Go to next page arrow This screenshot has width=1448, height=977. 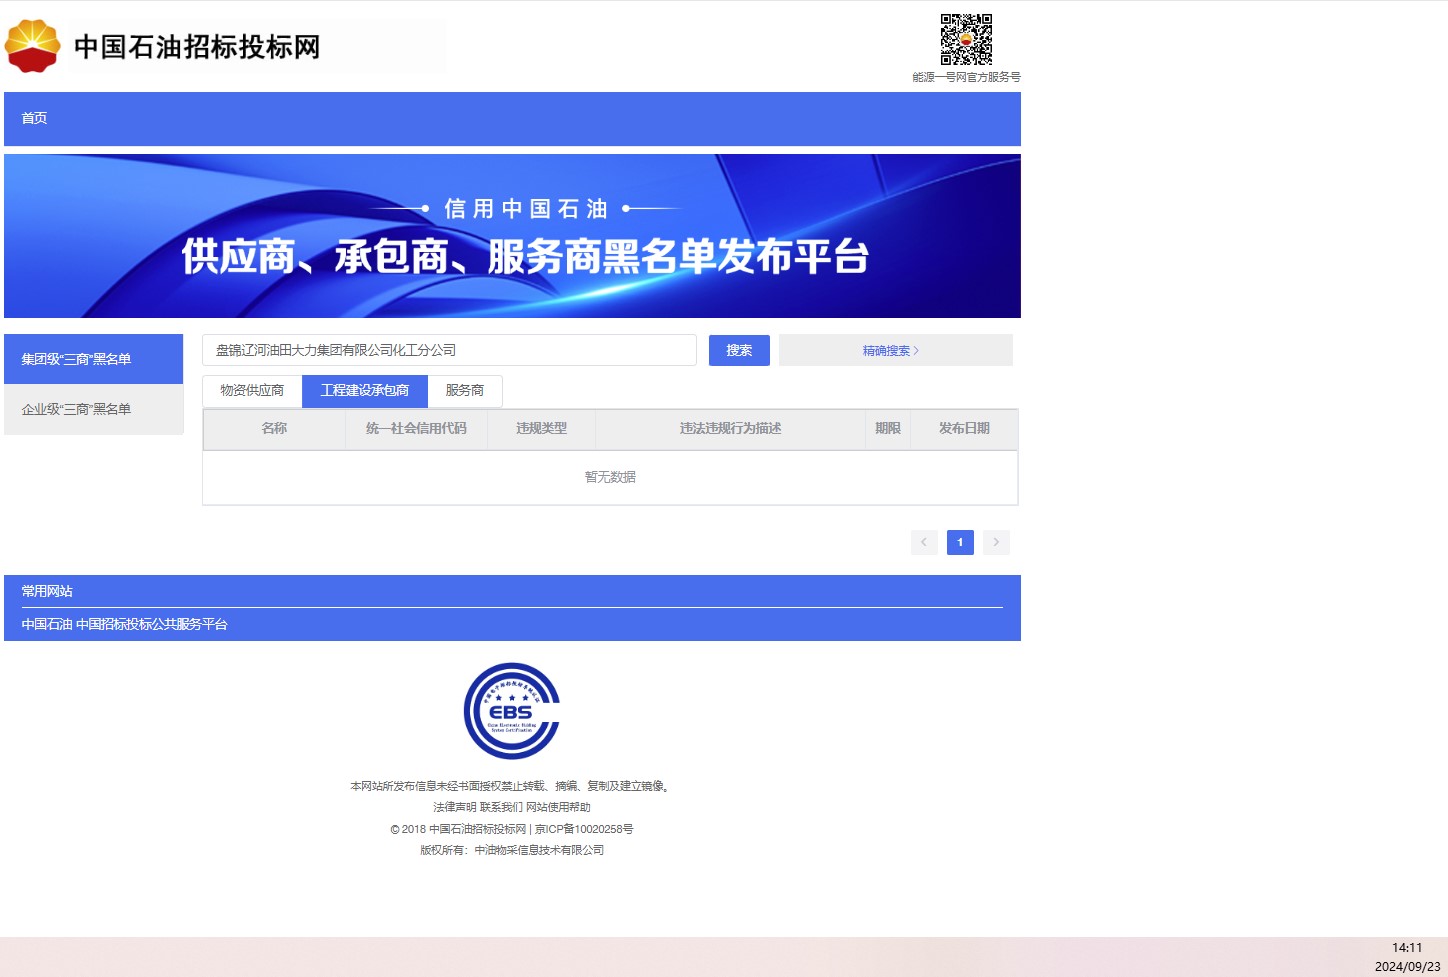point(996,542)
